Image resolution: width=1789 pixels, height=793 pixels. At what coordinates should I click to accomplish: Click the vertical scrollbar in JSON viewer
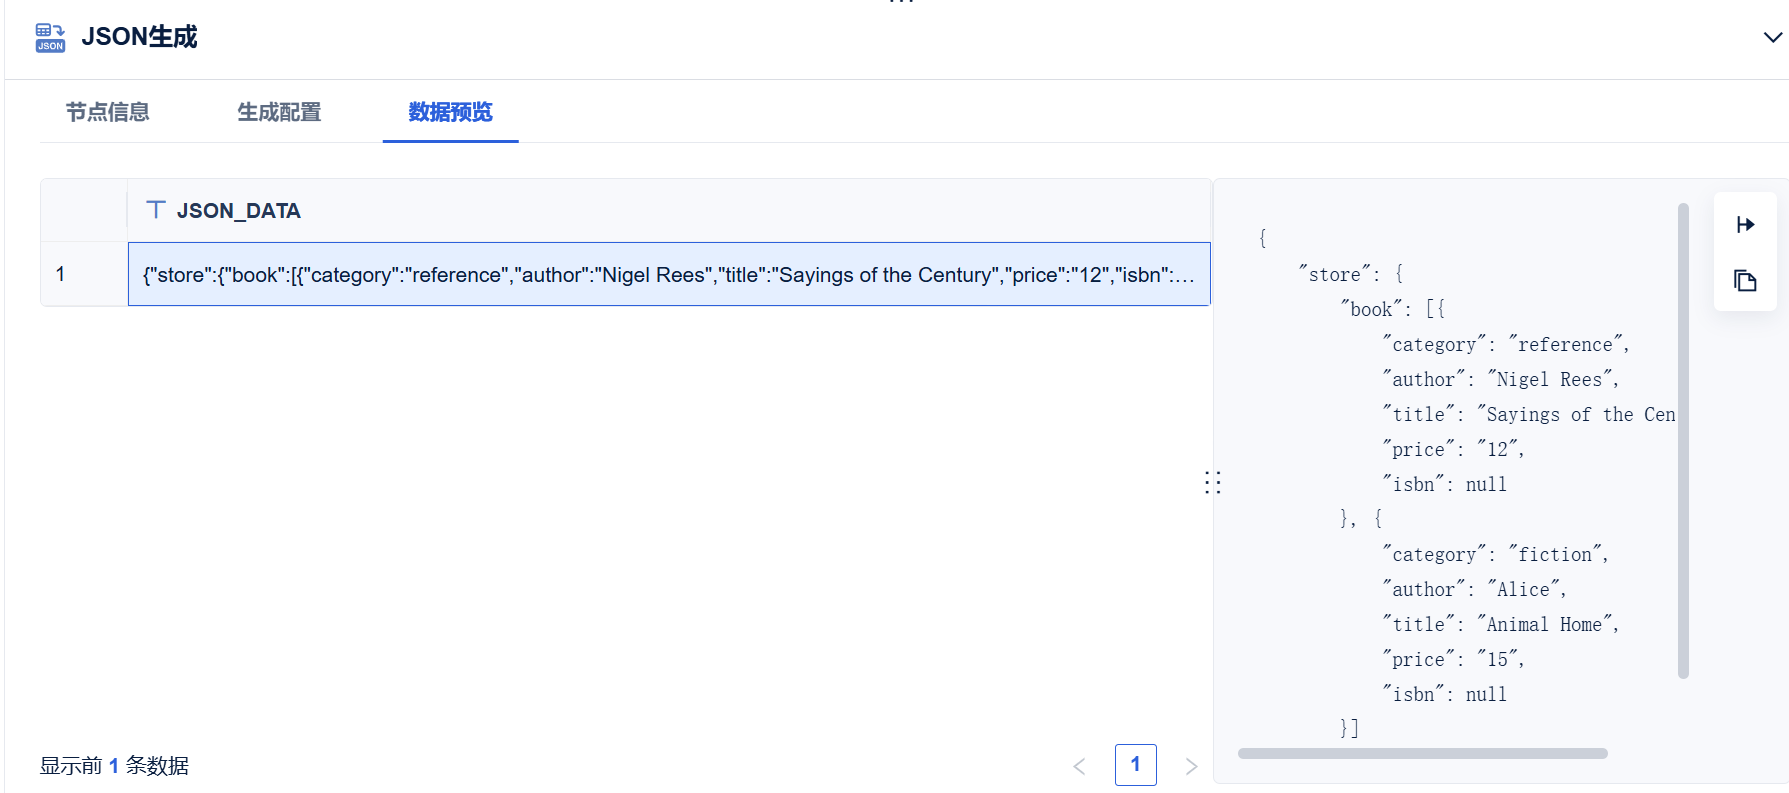pyautogui.click(x=1683, y=441)
